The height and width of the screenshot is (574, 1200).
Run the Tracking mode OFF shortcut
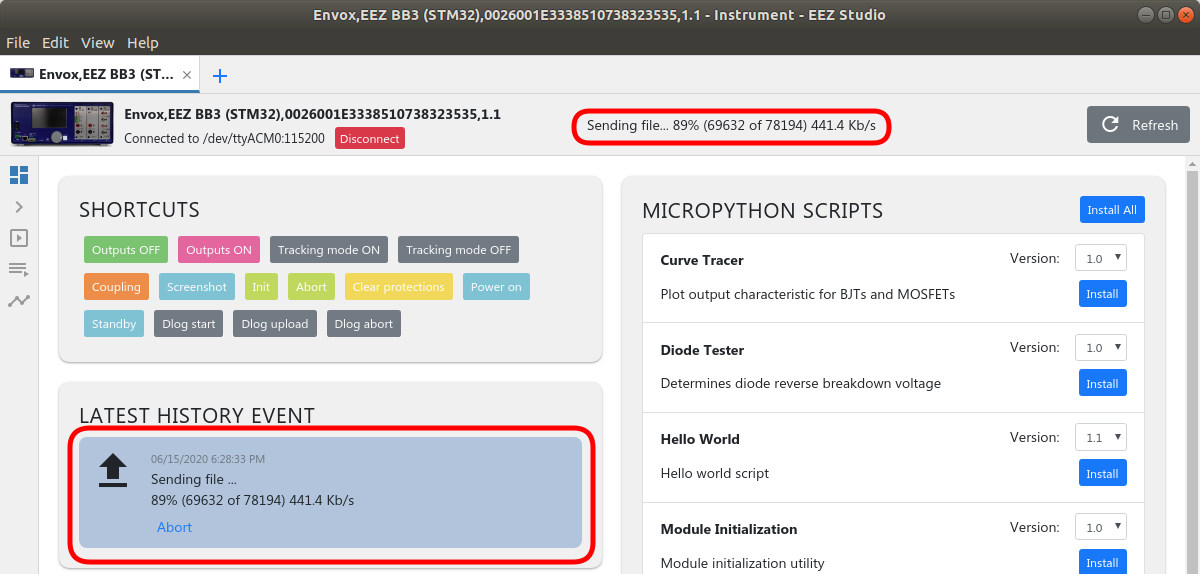click(458, 250)
